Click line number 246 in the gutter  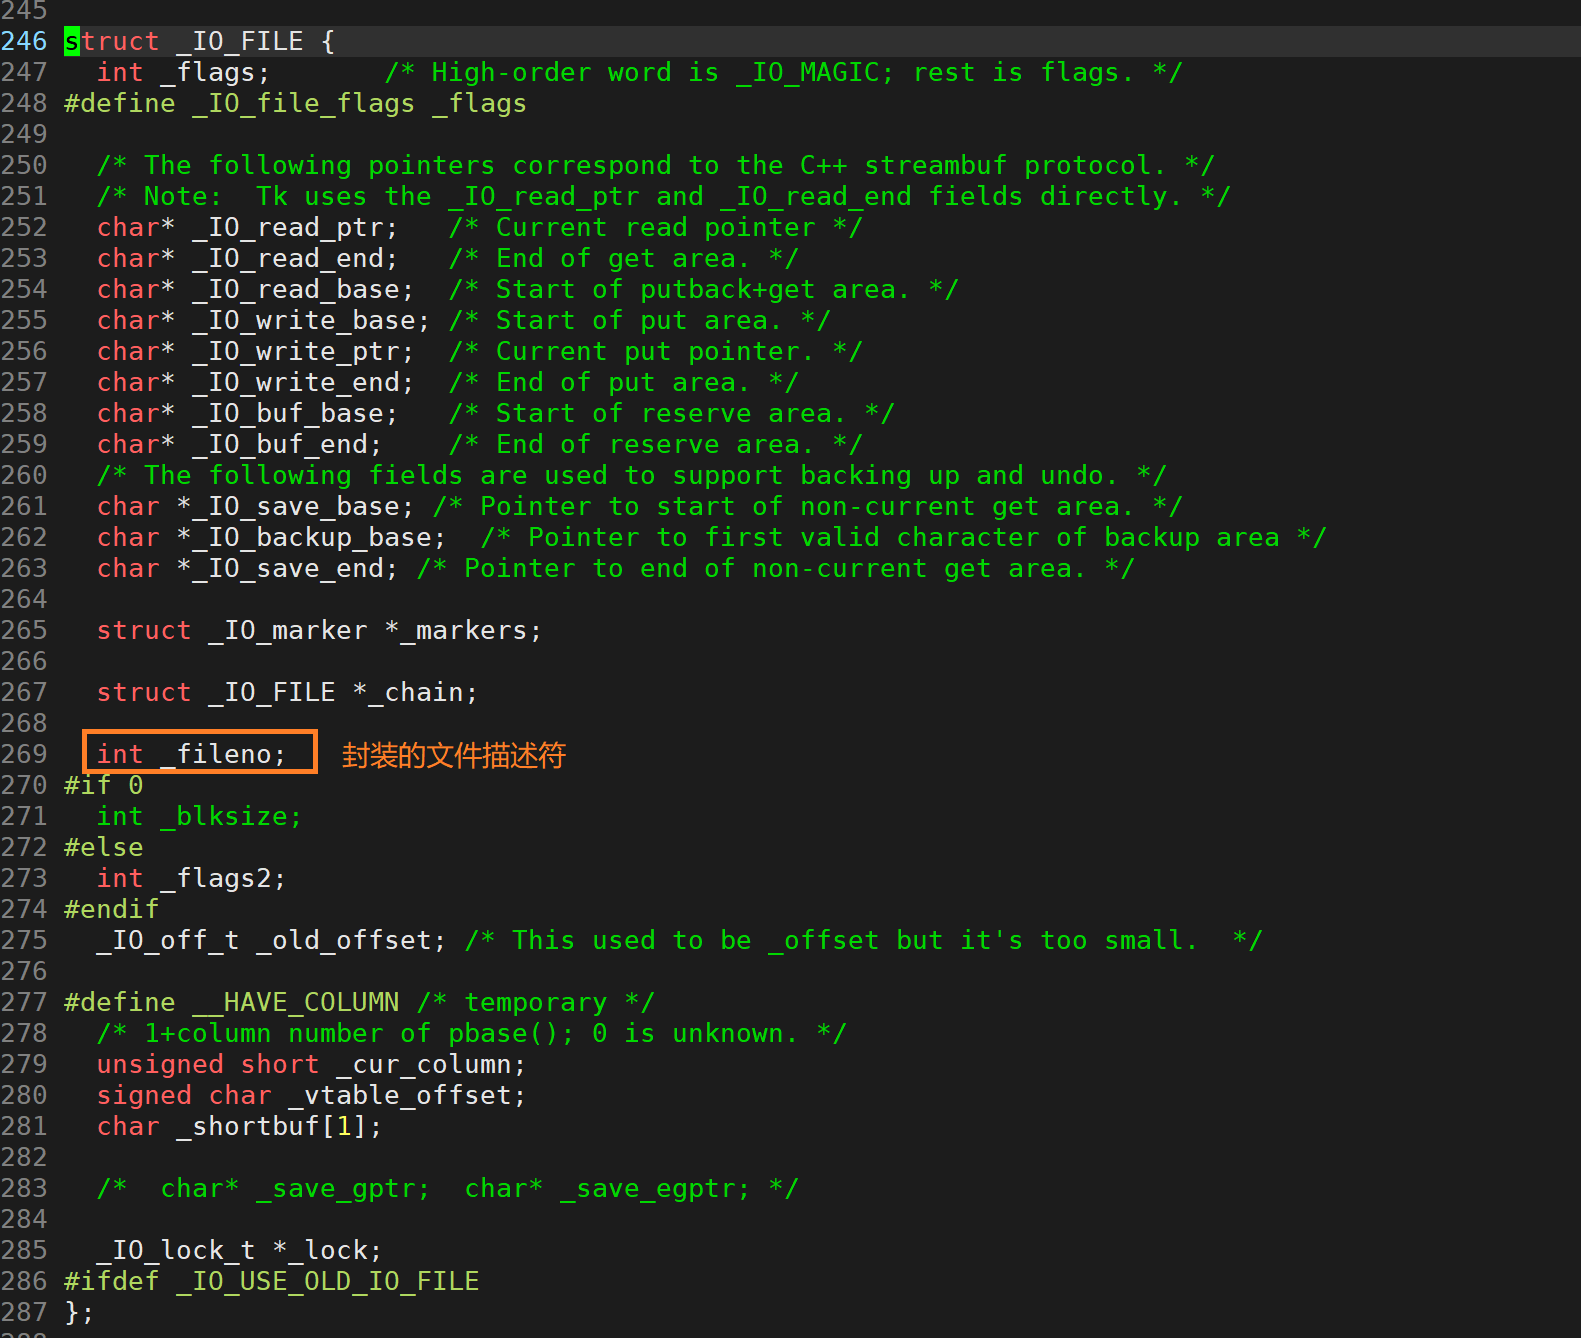point(24,41)
